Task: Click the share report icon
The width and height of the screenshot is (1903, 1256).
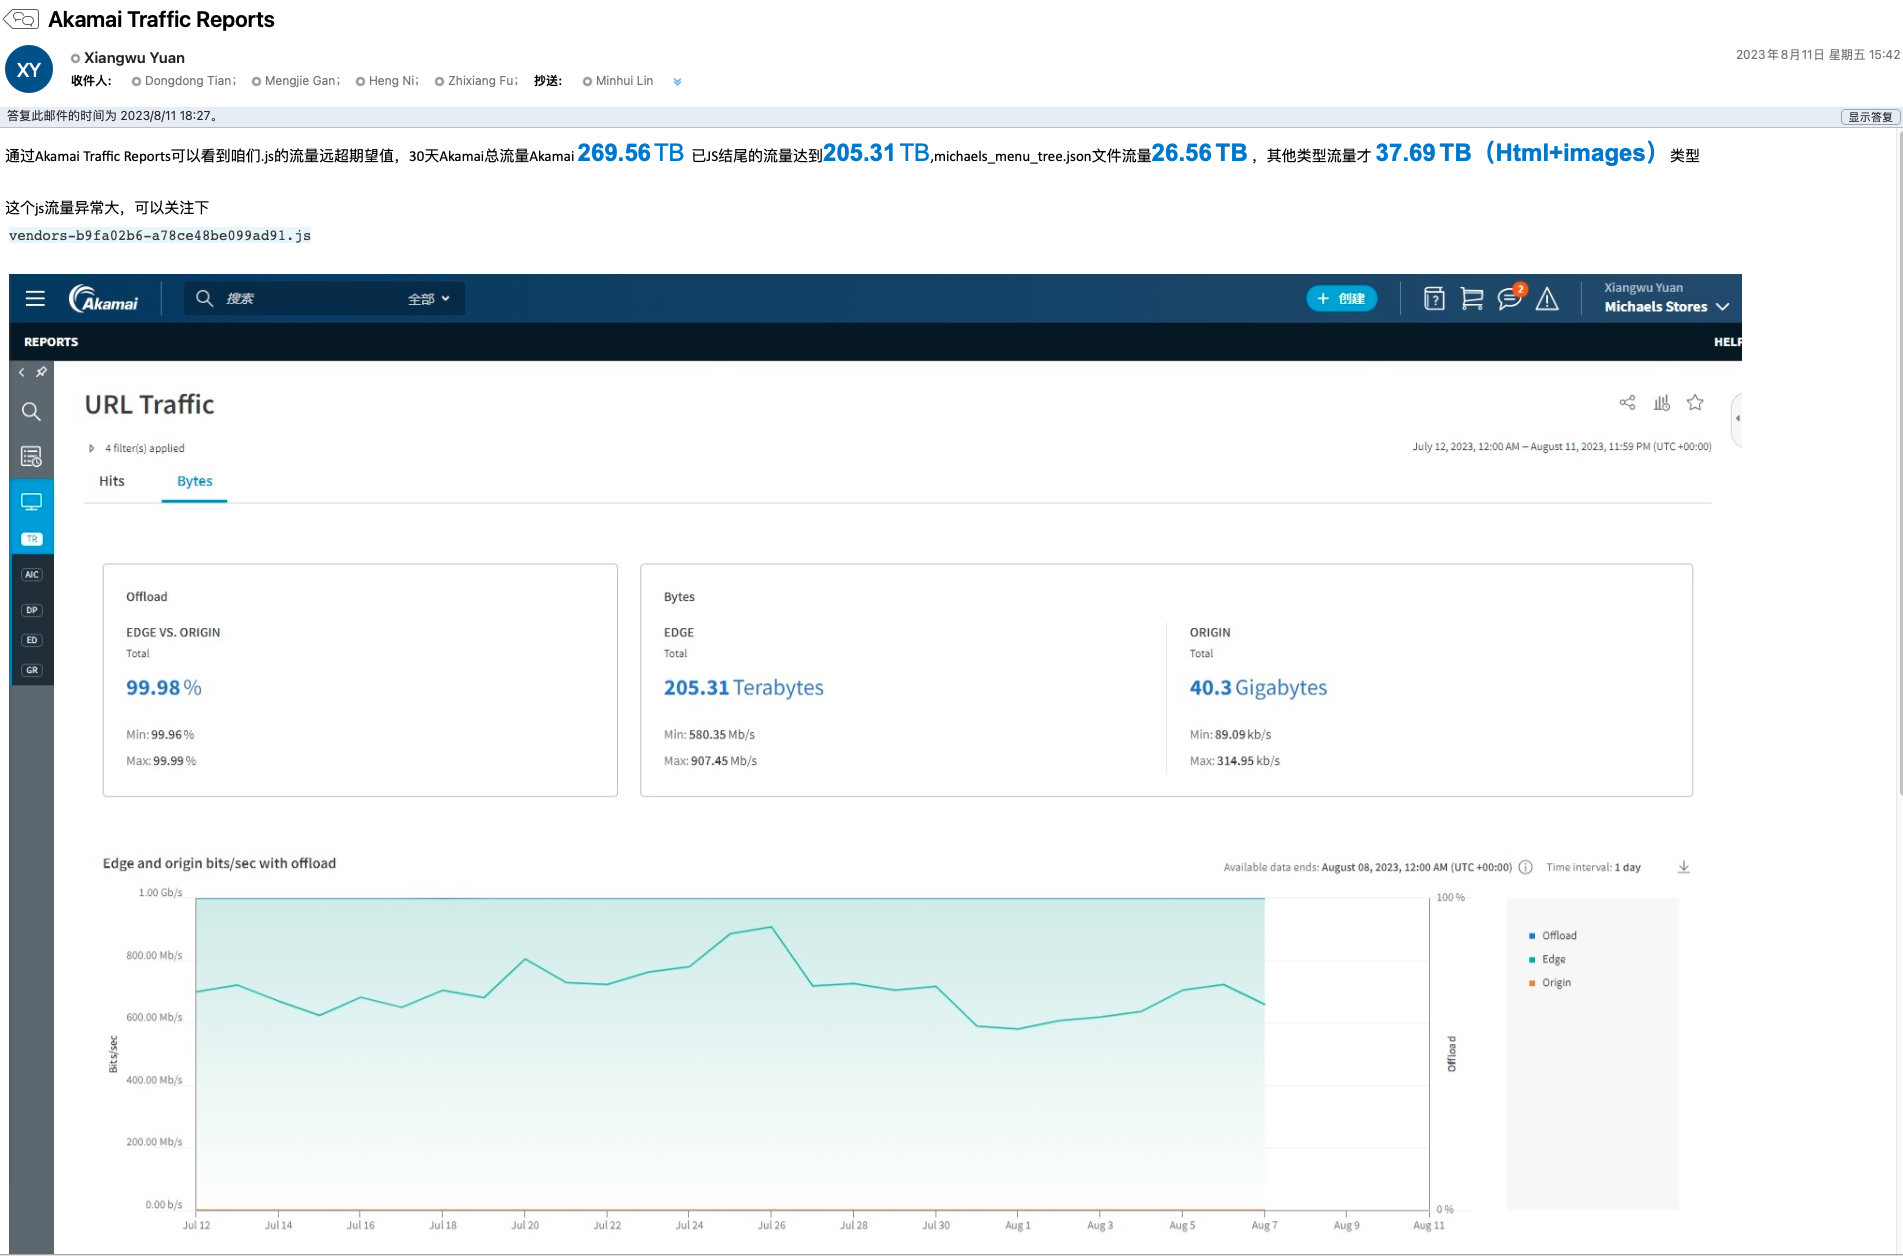Action: click(1627, 402)
